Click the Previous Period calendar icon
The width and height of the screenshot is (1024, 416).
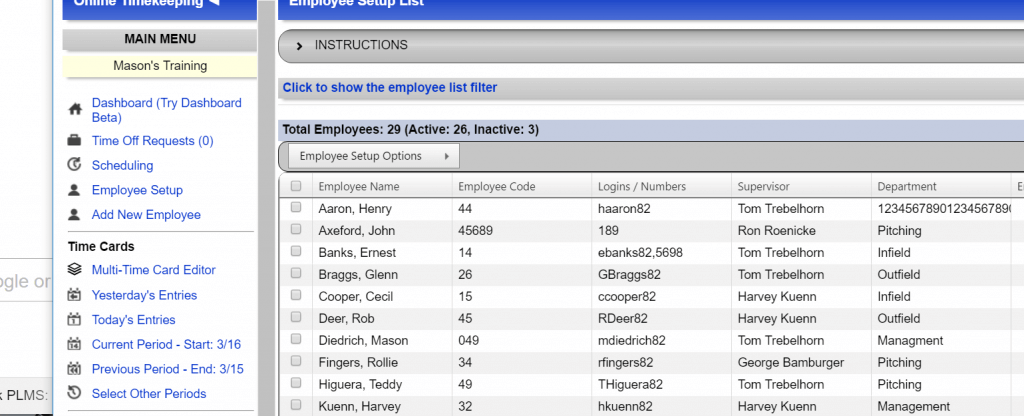pyautogui.click(x=74, y=369)
